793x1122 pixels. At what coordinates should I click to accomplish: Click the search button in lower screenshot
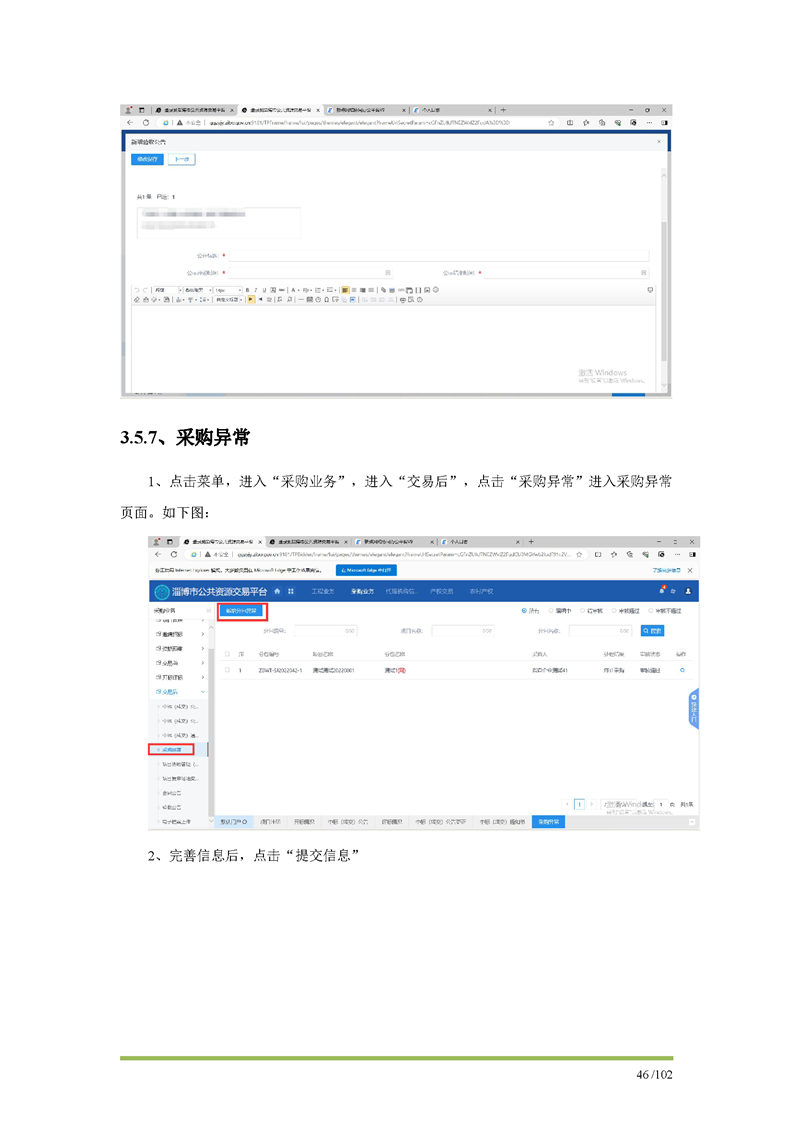coord(652,631)
